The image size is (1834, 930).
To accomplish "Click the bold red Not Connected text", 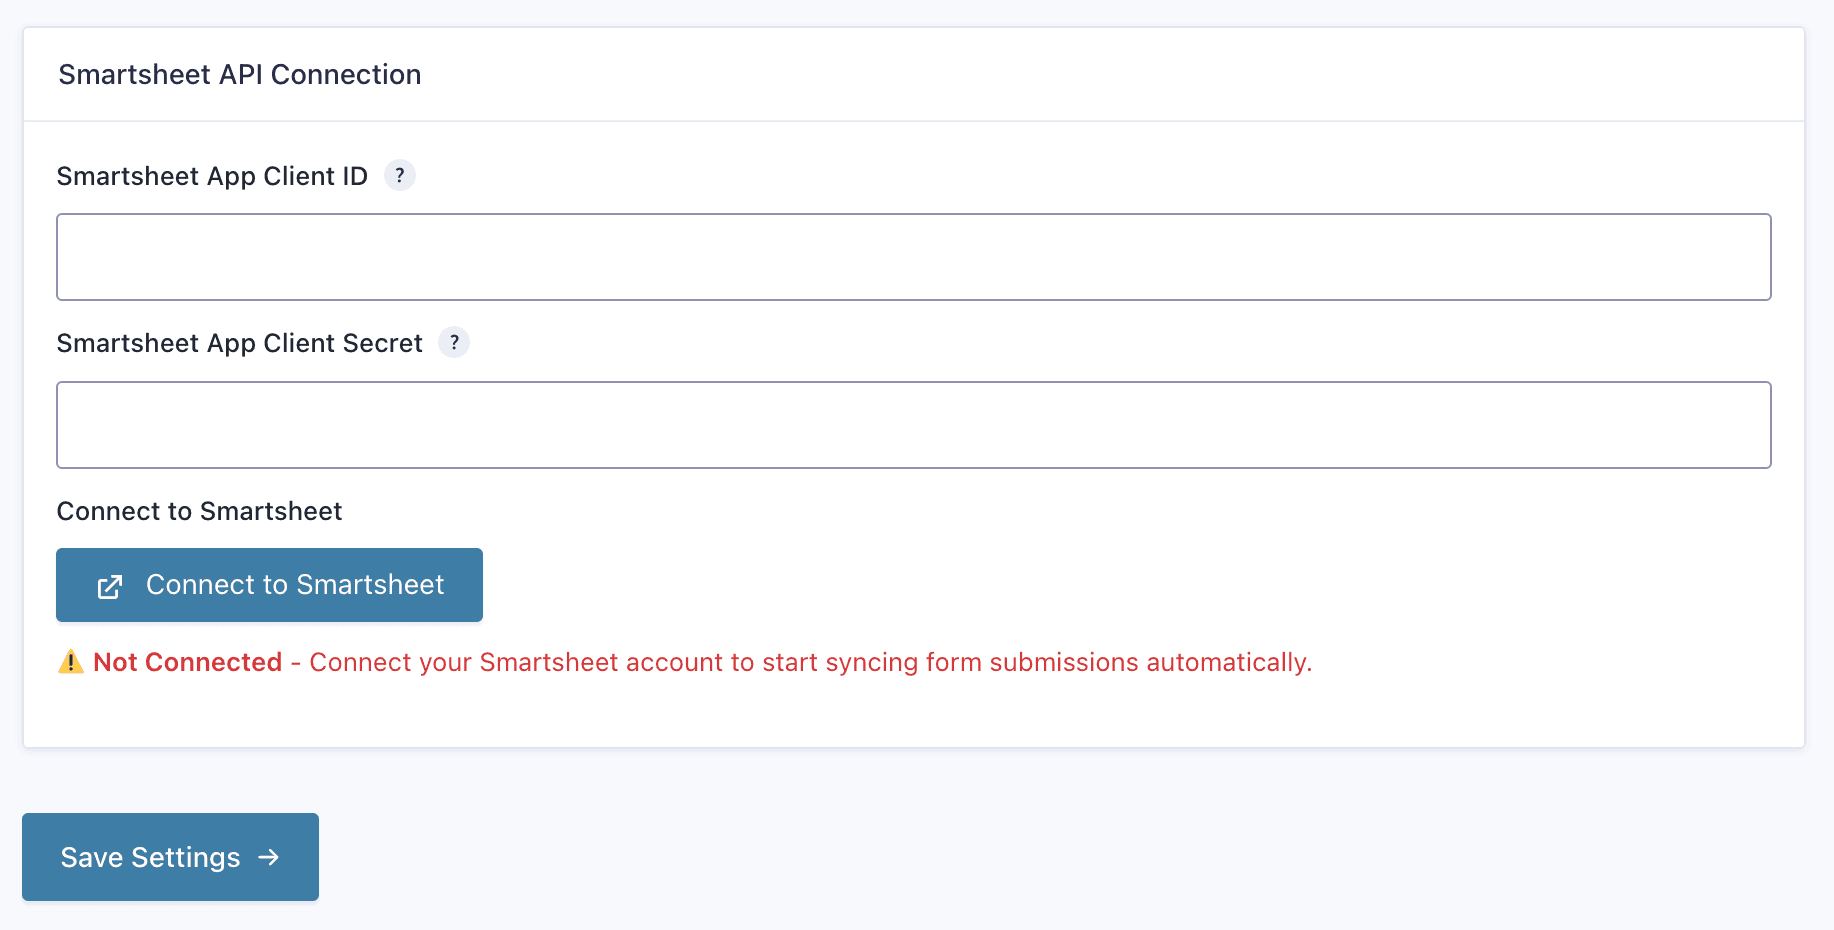I will [x=188, y=662].
